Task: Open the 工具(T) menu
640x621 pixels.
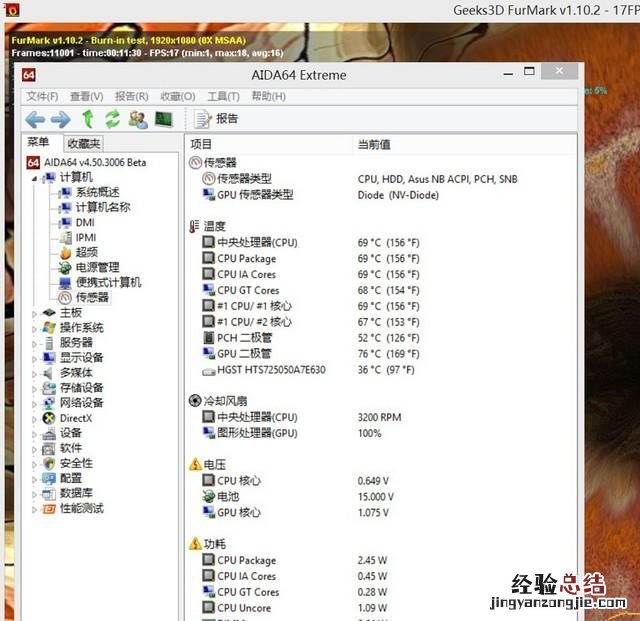Action: 222,96
